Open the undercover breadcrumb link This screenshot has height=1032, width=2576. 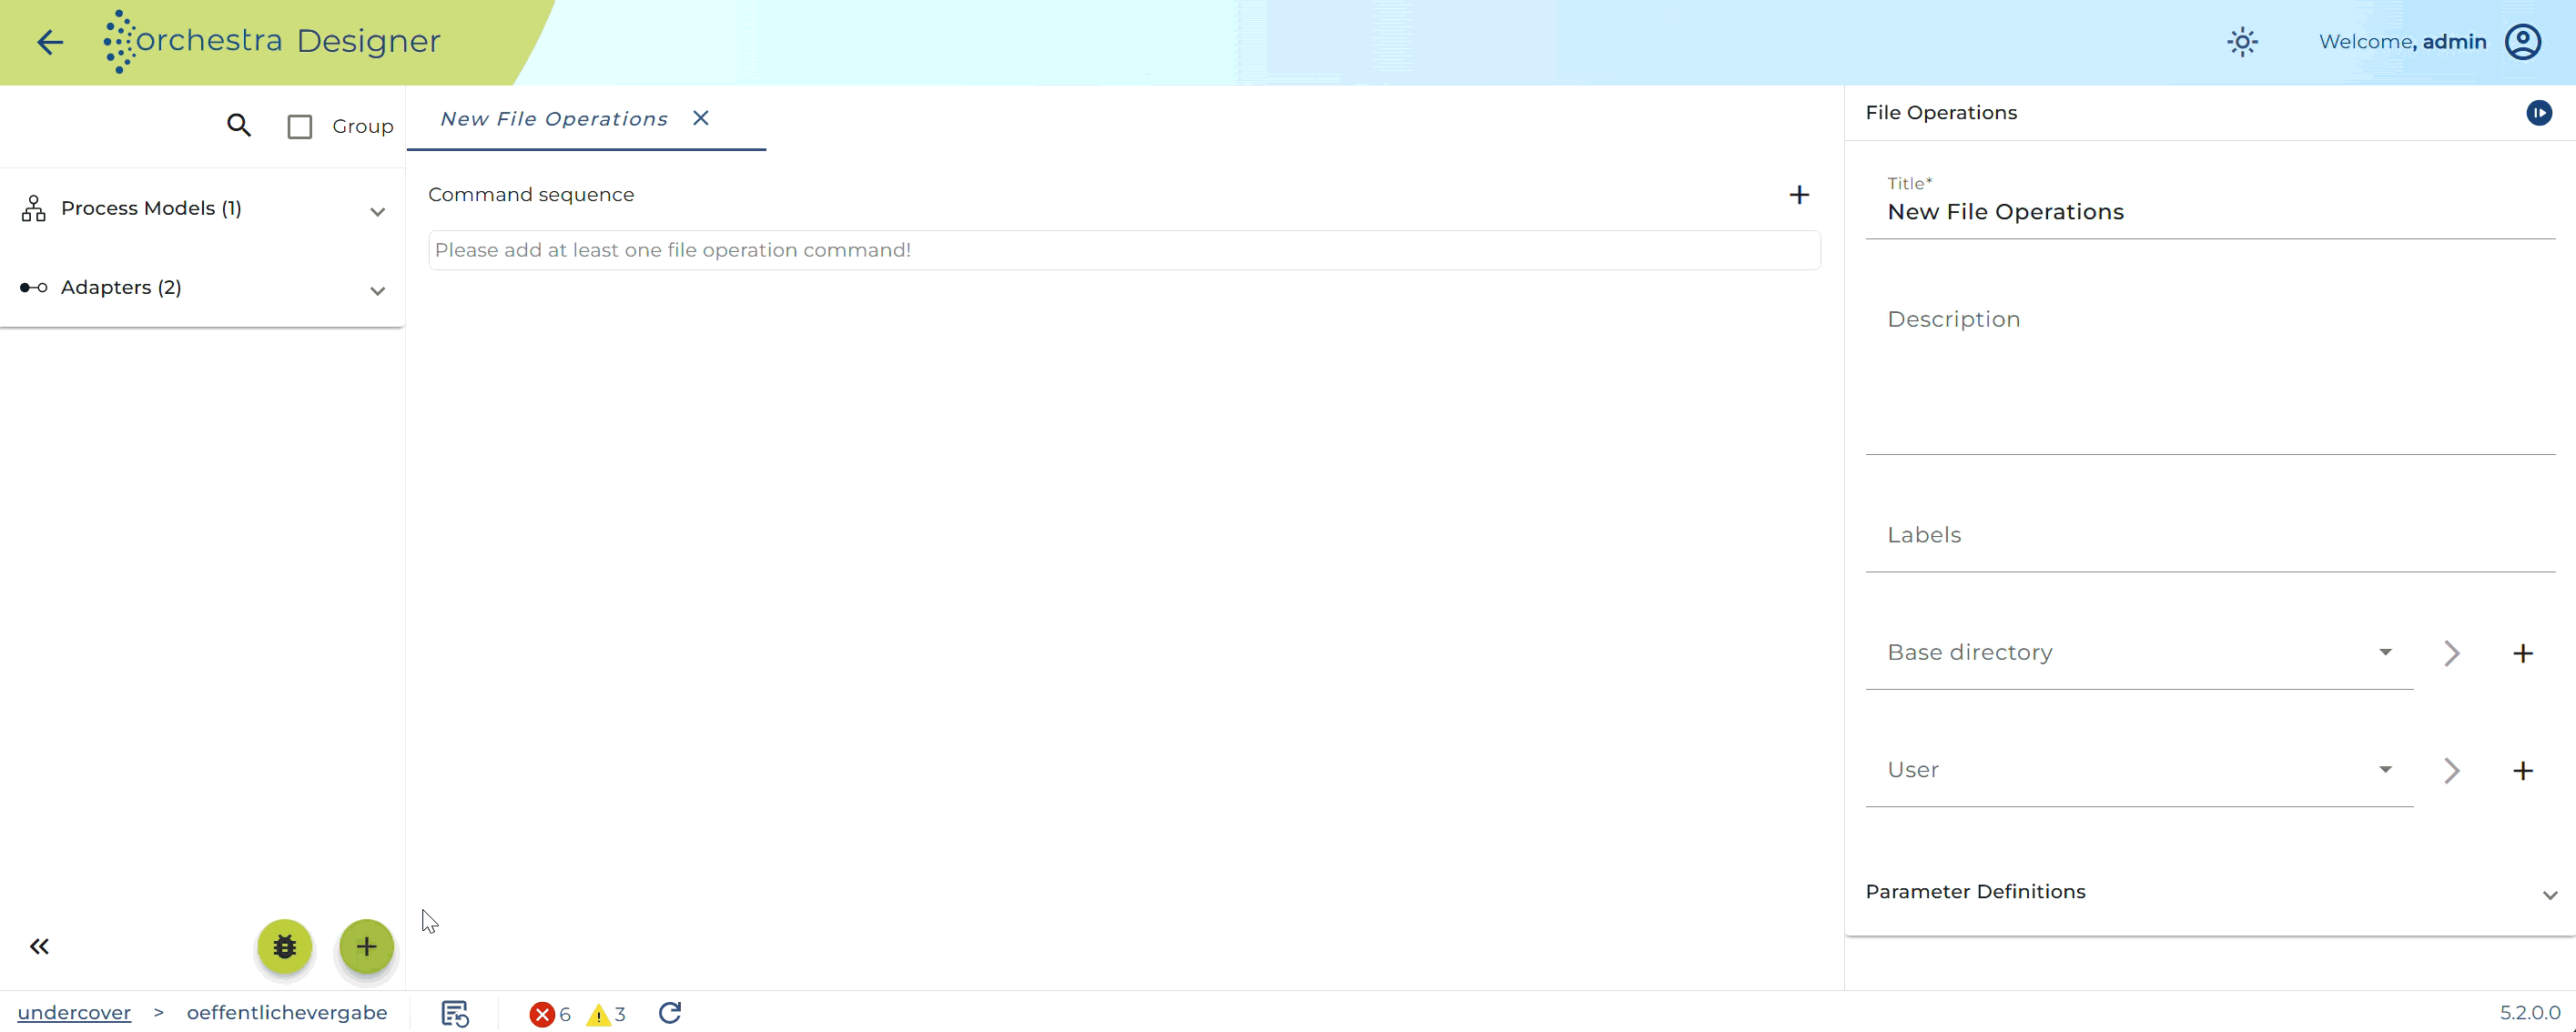pyautogui.click(x=74, y=1013)
